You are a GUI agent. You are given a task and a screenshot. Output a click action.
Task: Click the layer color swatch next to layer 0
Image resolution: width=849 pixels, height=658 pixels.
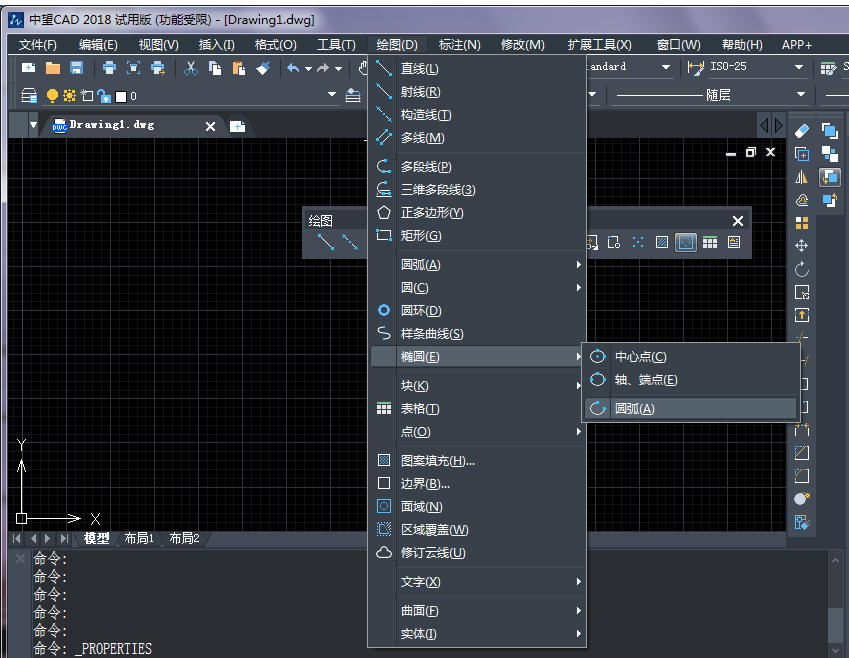point(120,95)
